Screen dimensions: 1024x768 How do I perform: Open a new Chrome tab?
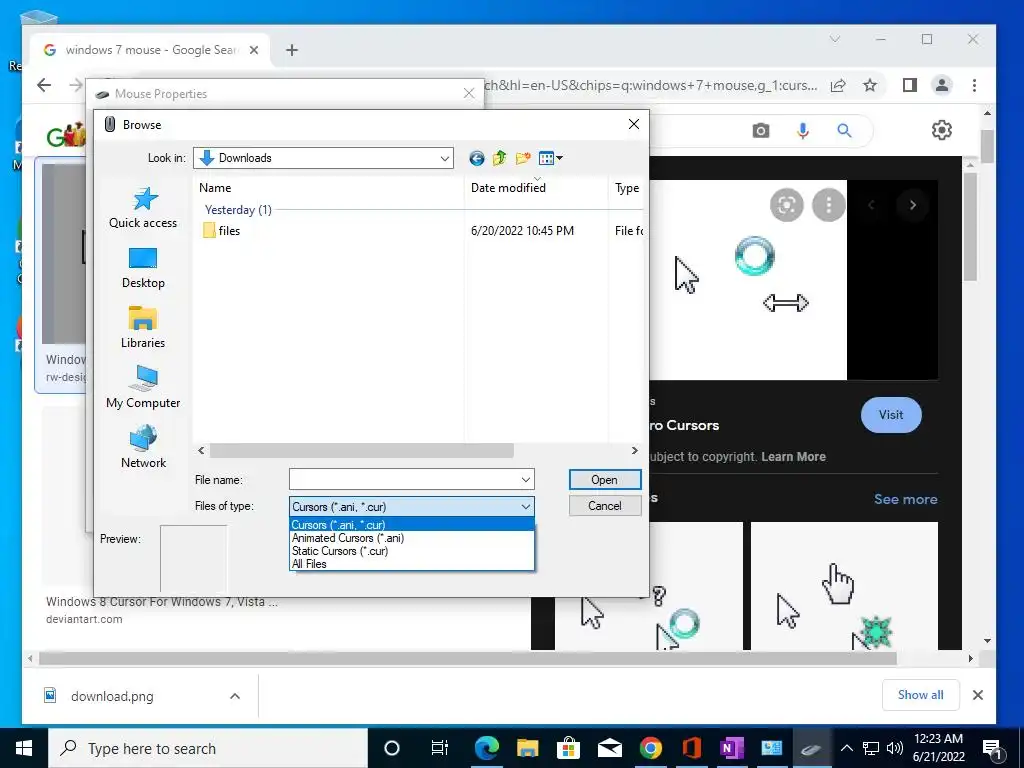[292, 50]
